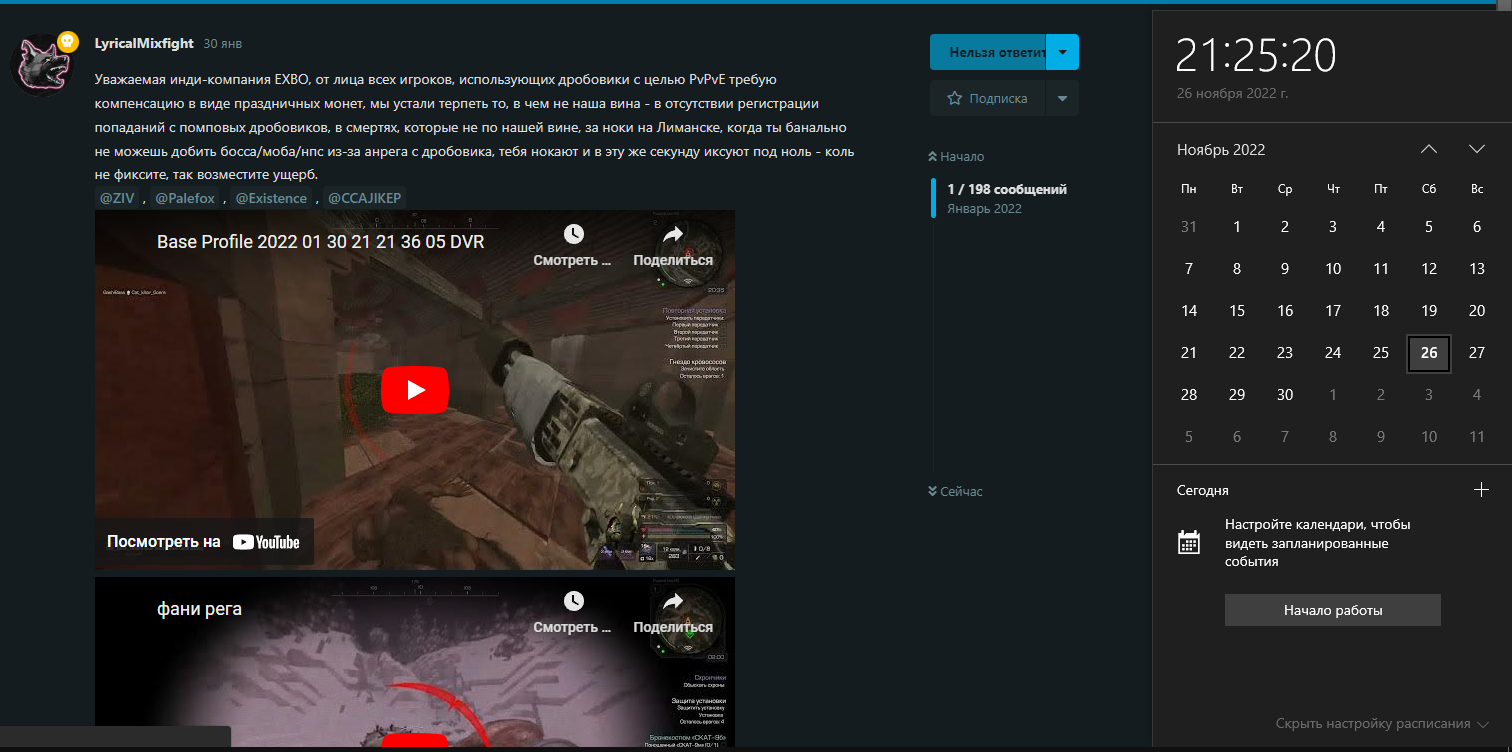Open the @Existence mention

click(271, 198)
